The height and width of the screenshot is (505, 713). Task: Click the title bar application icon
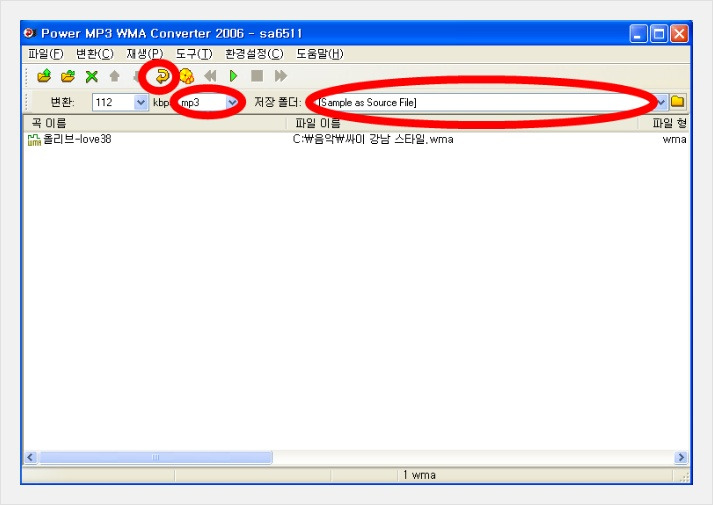[x=30, y=33]
